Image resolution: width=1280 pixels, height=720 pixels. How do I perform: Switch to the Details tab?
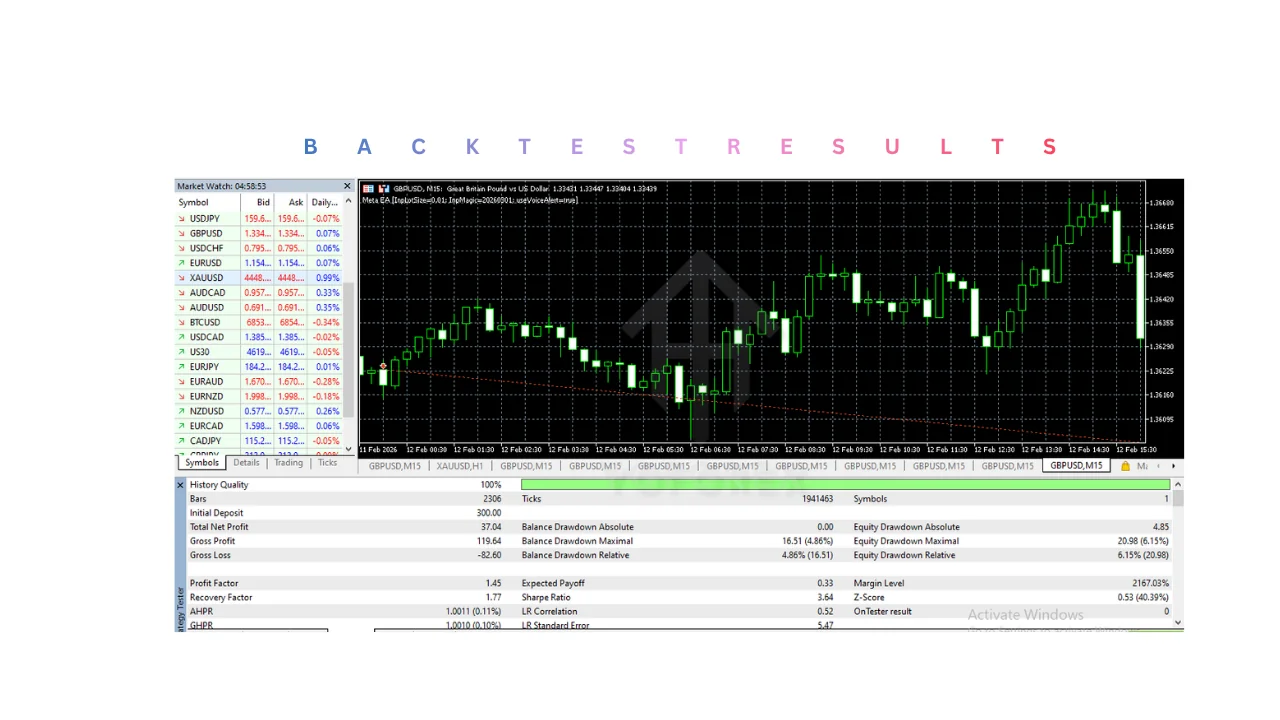pos(246,463)
